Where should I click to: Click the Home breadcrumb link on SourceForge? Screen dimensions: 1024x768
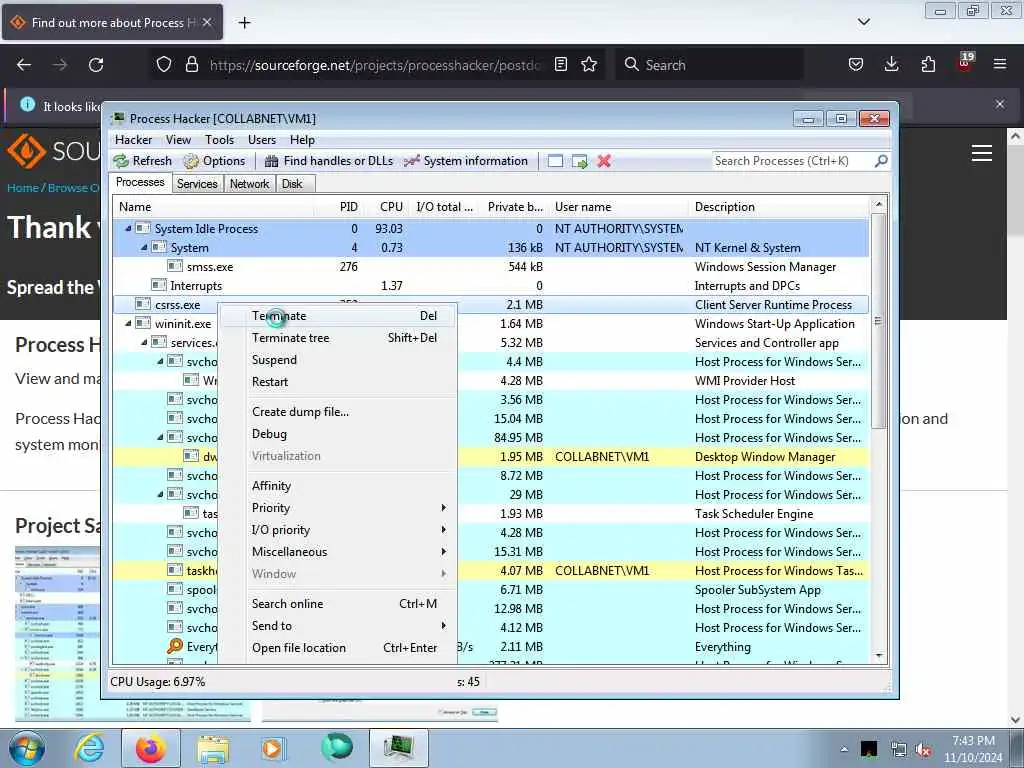[x=23, y=188]
